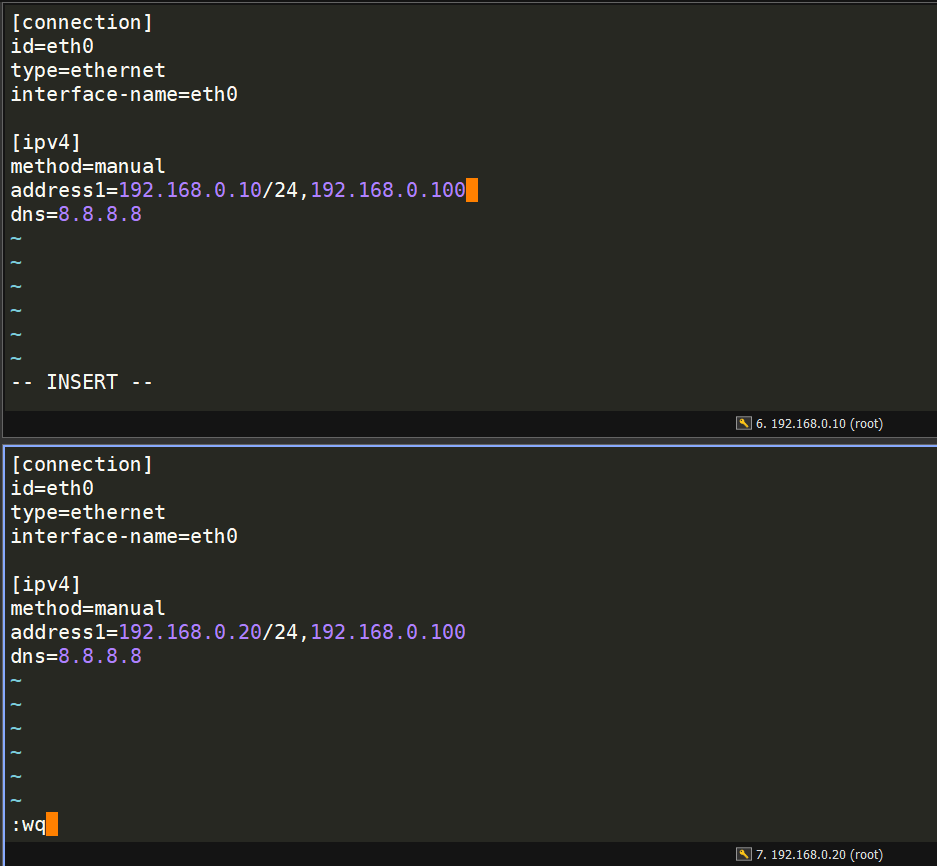Click method=manual in the top terminal pane
This screenshot has height=866, width=937.
pos(88,166)
